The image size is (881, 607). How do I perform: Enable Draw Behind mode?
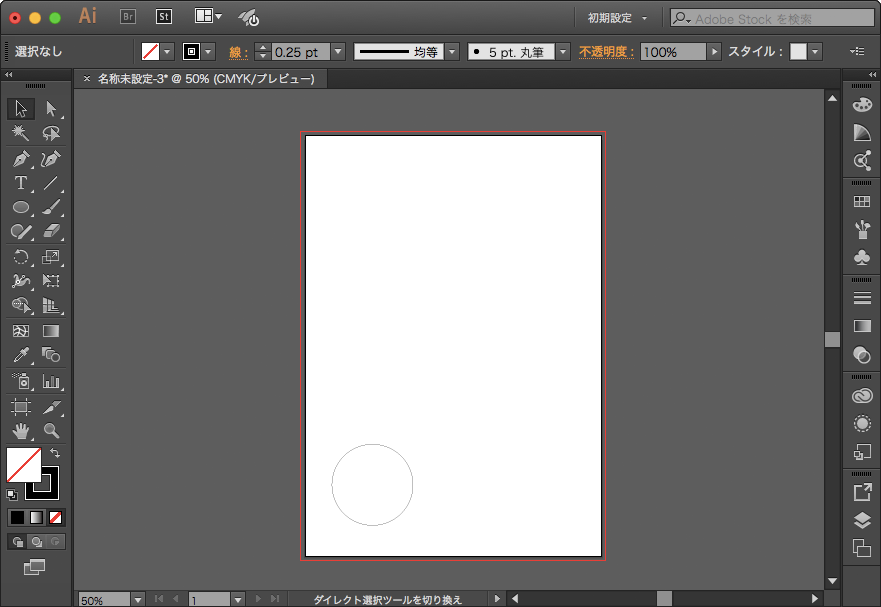(37, 542)
